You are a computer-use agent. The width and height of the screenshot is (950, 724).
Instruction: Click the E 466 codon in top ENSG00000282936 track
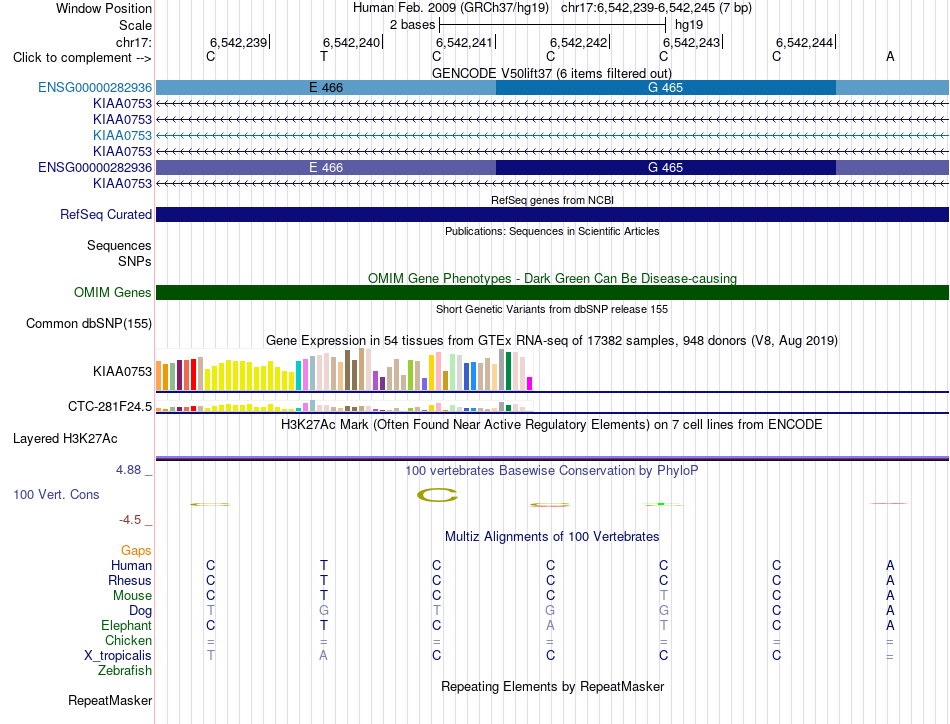[x=326, y=88]
